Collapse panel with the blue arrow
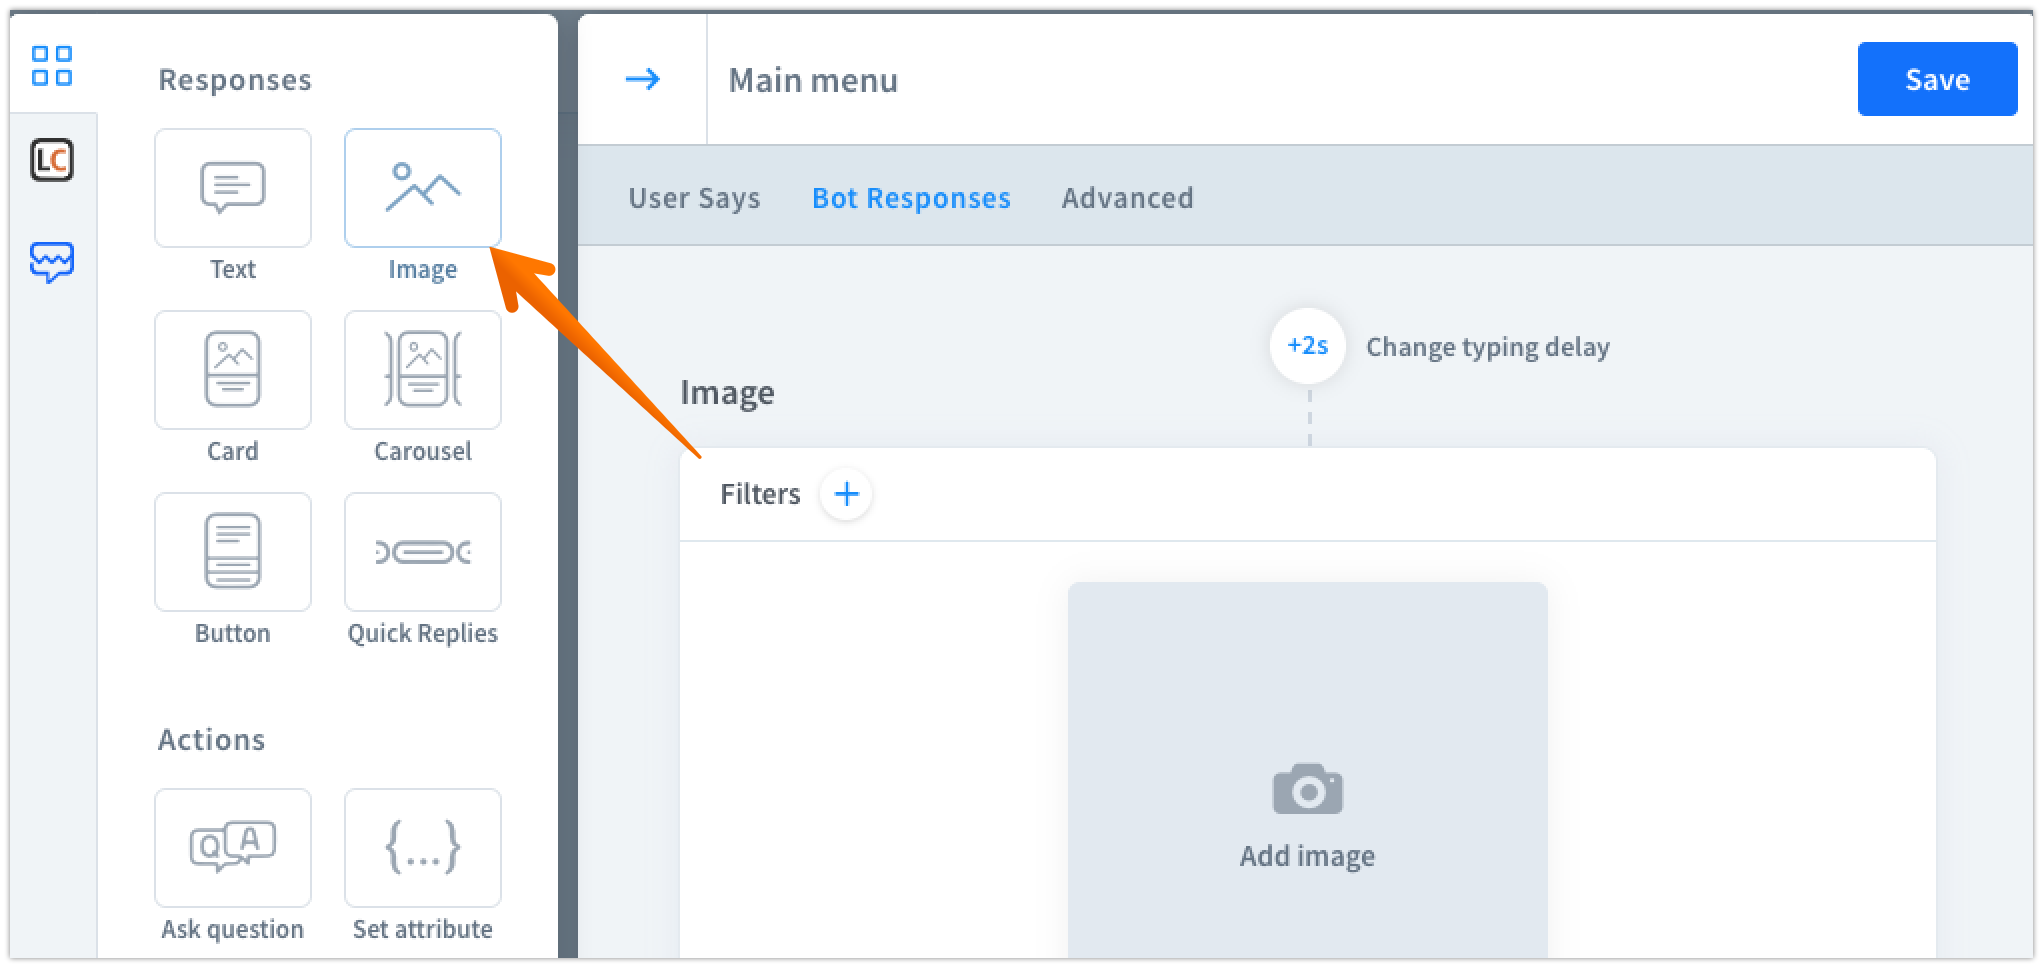Image resolution: width=2043 pixels, height=968 pixels. pyautogui.click(x=642, y=79)
